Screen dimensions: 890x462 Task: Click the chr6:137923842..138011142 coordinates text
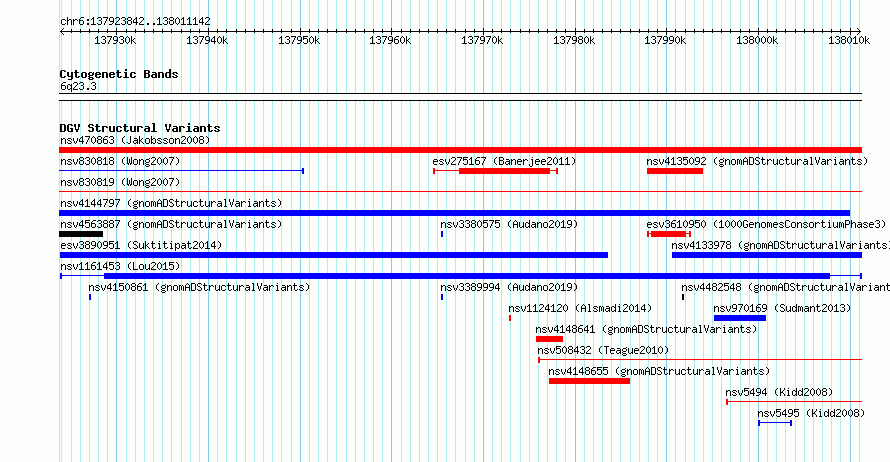[135, 22]
